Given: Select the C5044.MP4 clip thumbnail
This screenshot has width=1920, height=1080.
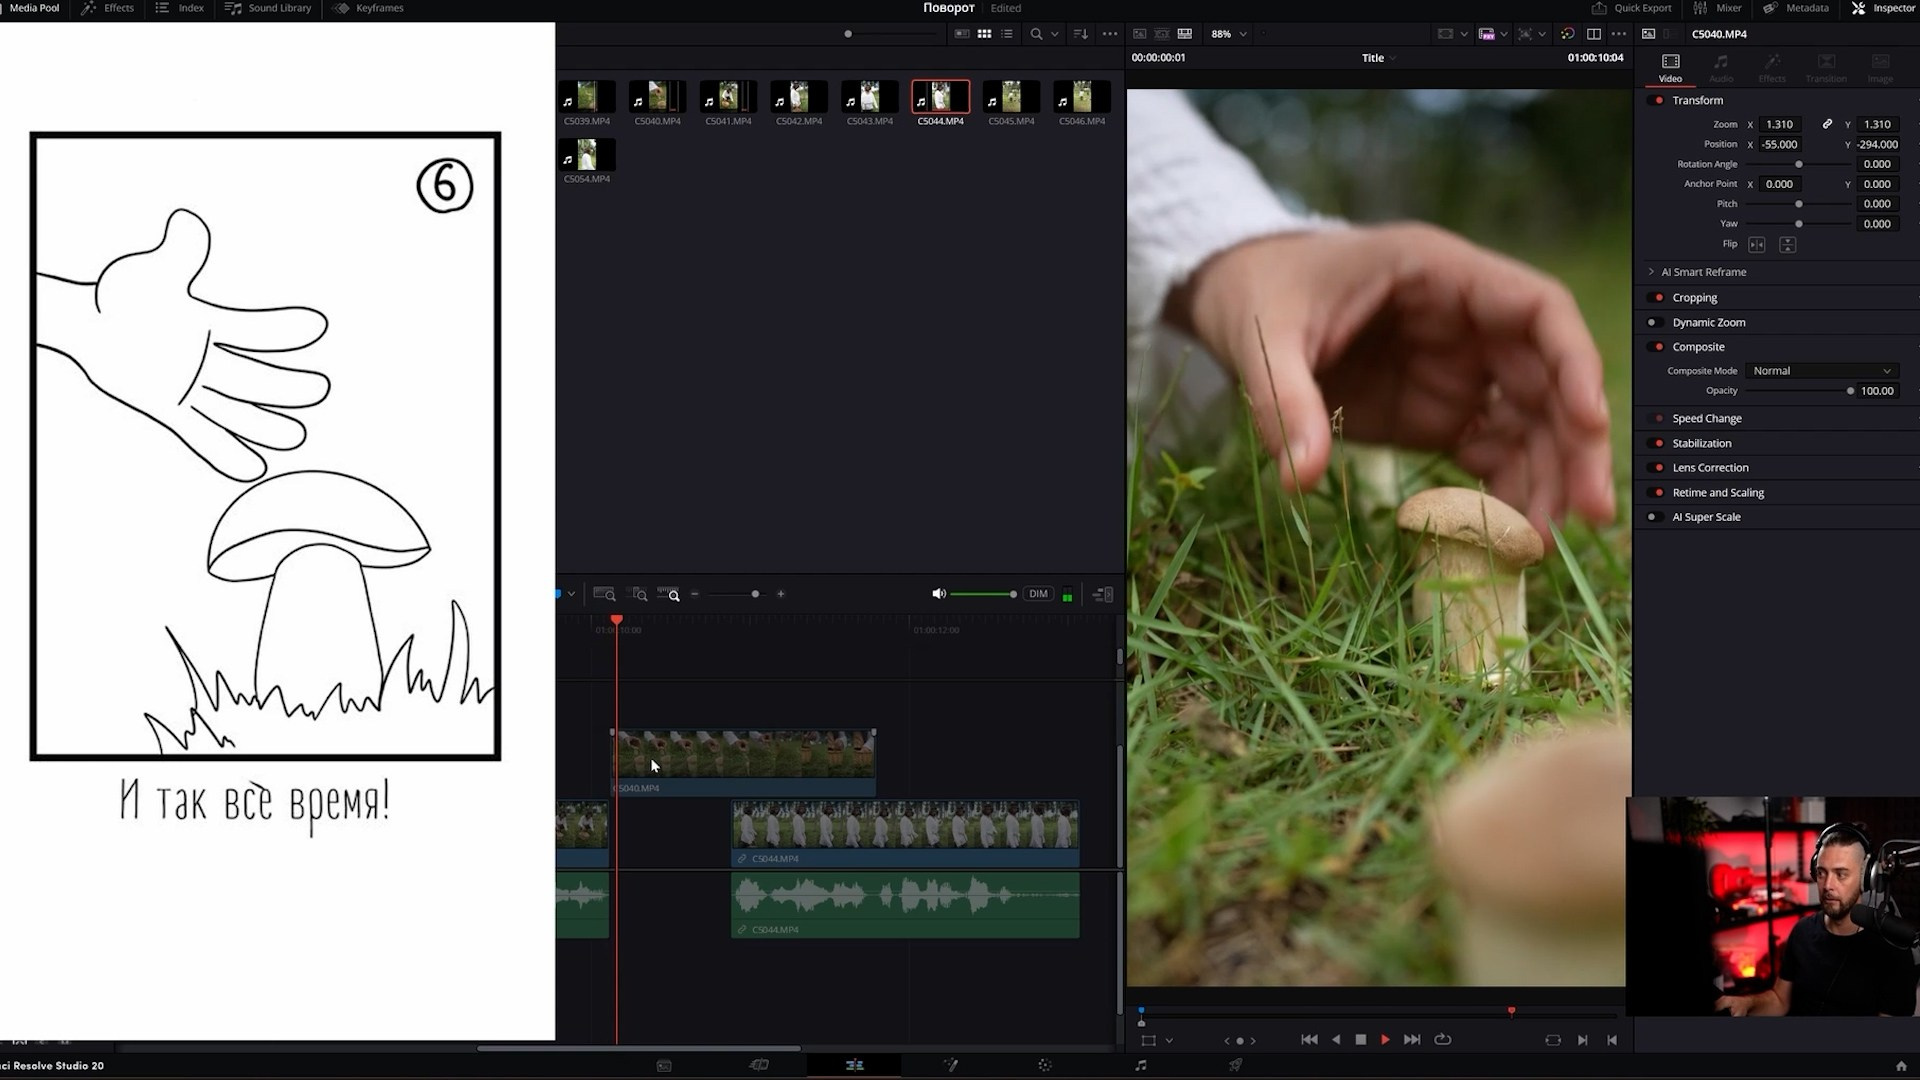Looking at the screenshot, I should pyautogui.click(x=940, y=97).
